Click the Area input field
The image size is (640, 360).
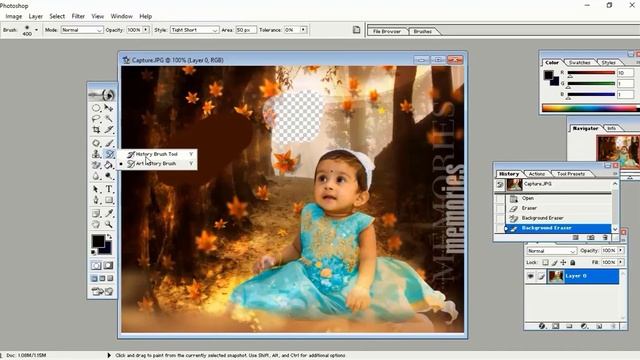246,30
